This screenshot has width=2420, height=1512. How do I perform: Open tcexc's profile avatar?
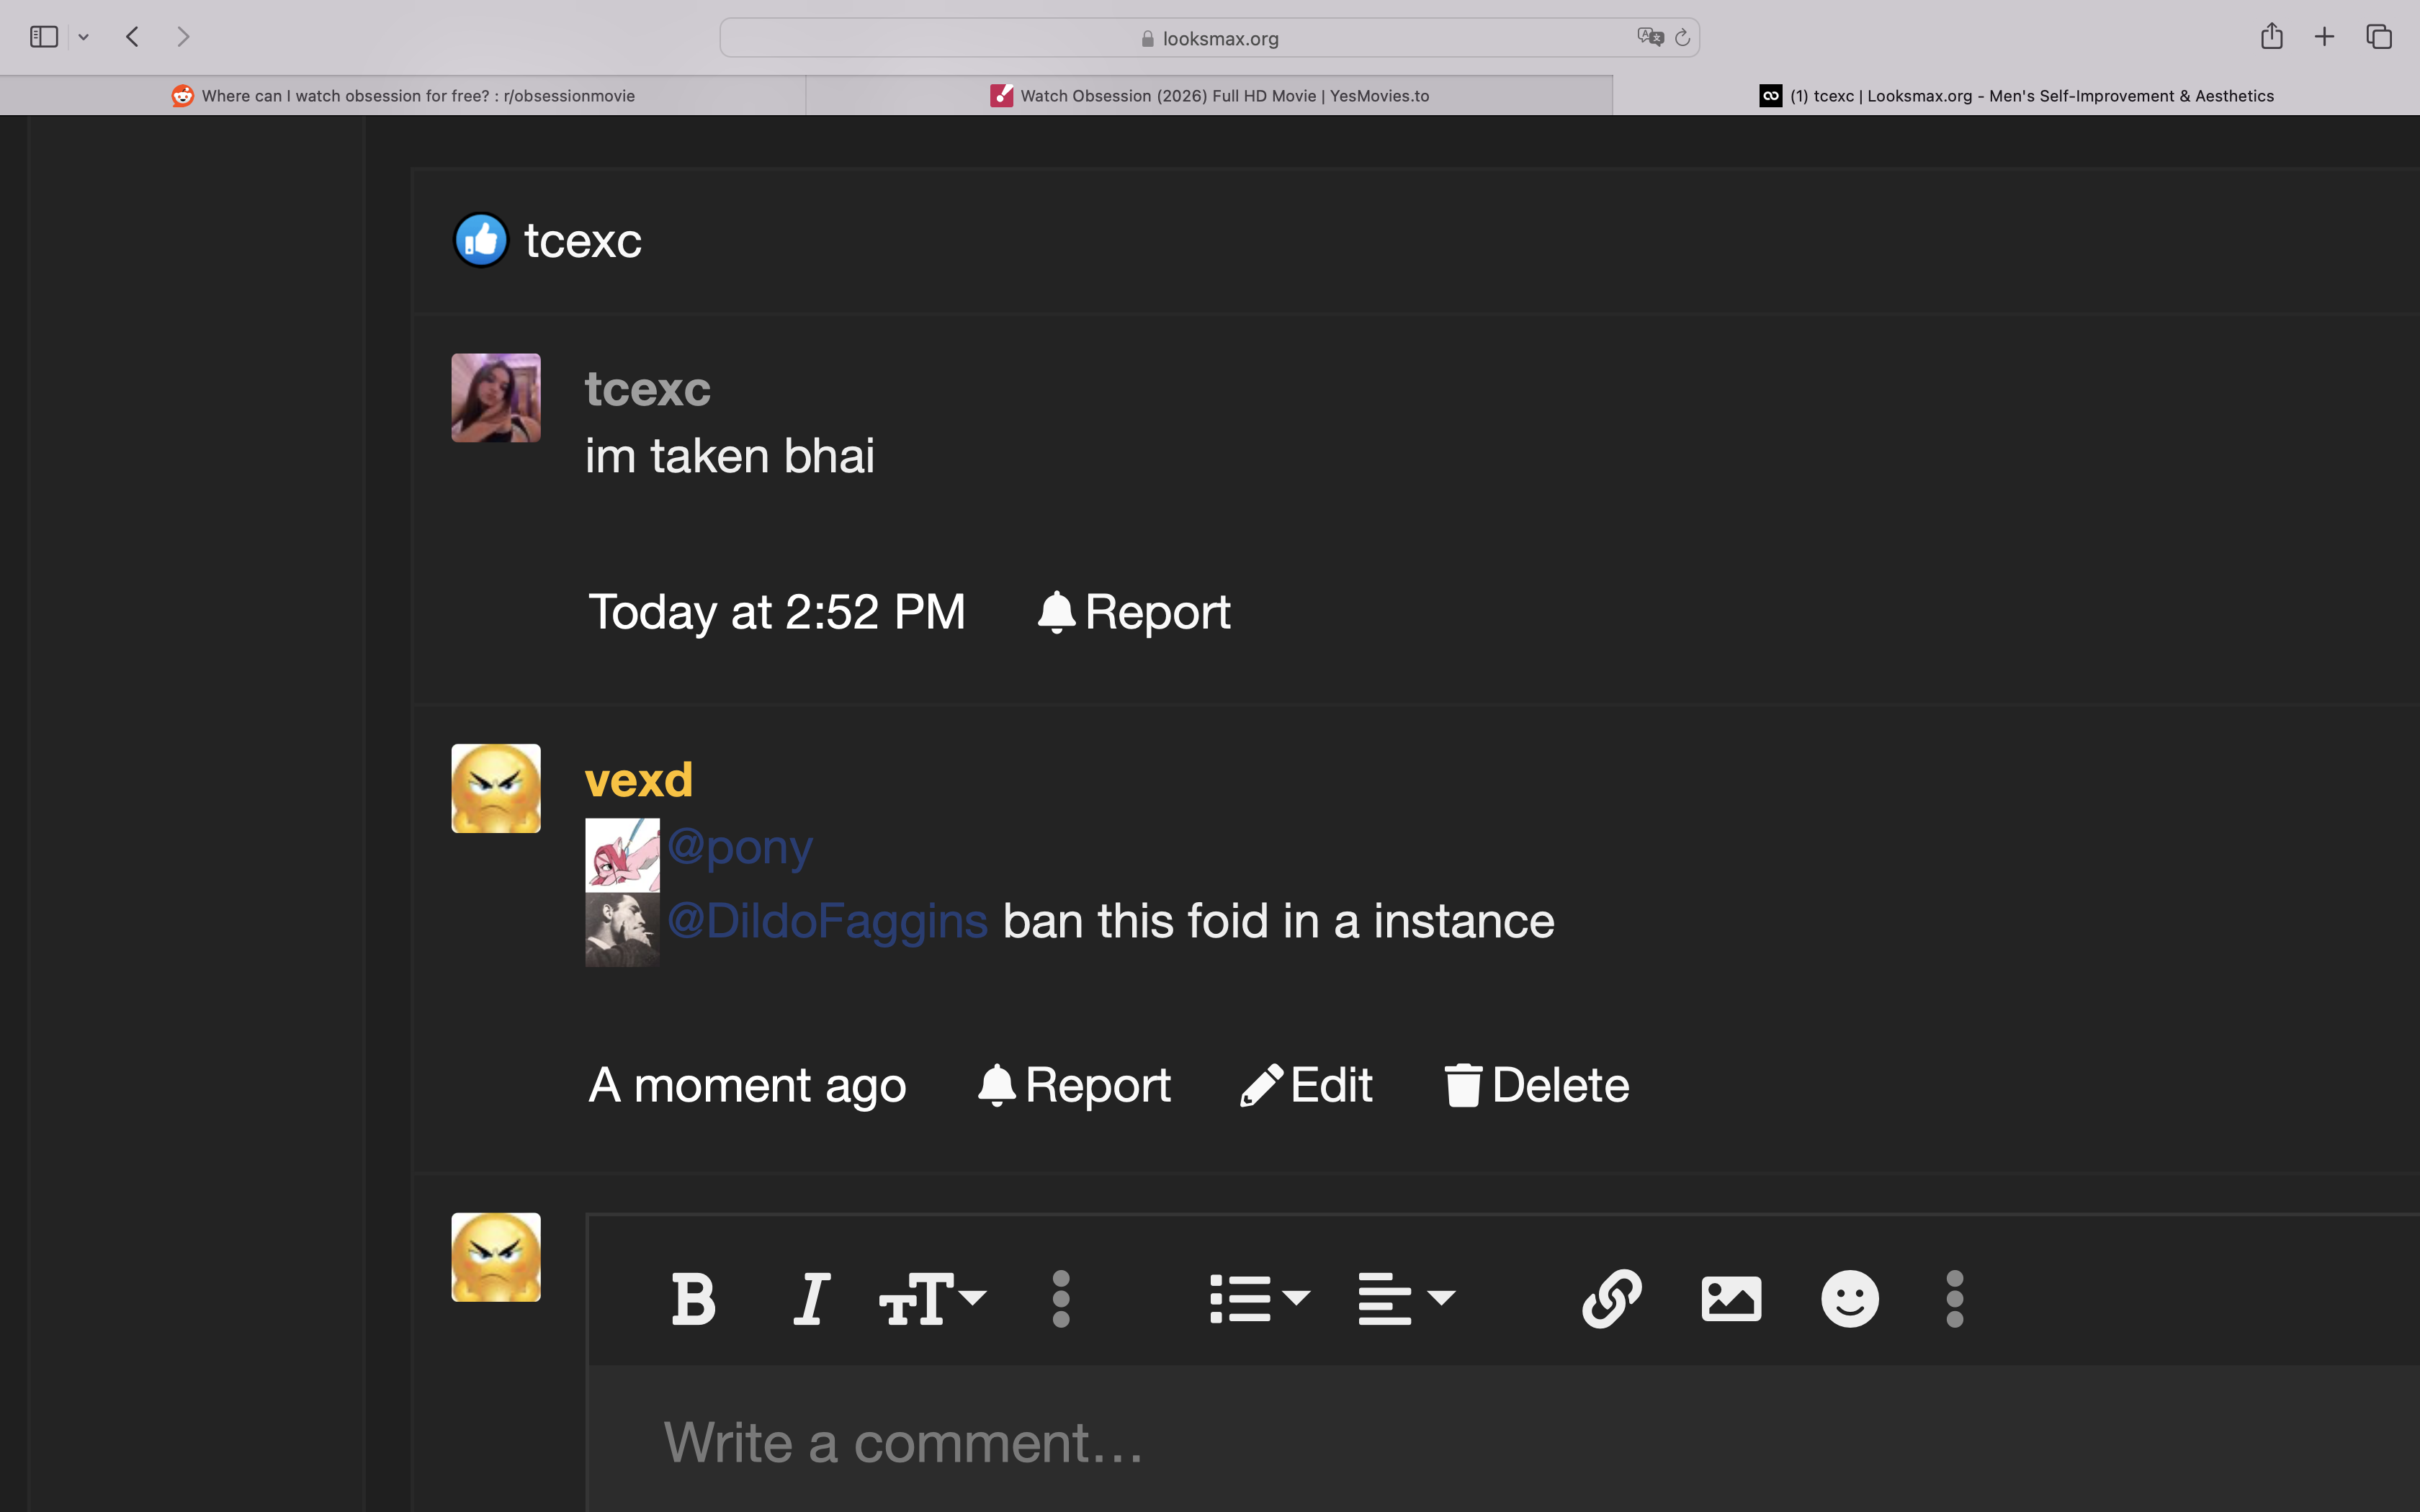tap(496, 398)
